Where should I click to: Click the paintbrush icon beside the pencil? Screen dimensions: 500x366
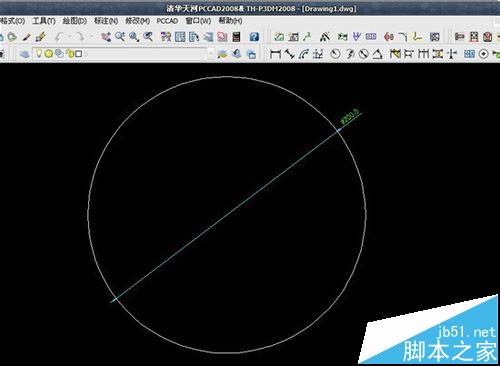pos(40,37)
